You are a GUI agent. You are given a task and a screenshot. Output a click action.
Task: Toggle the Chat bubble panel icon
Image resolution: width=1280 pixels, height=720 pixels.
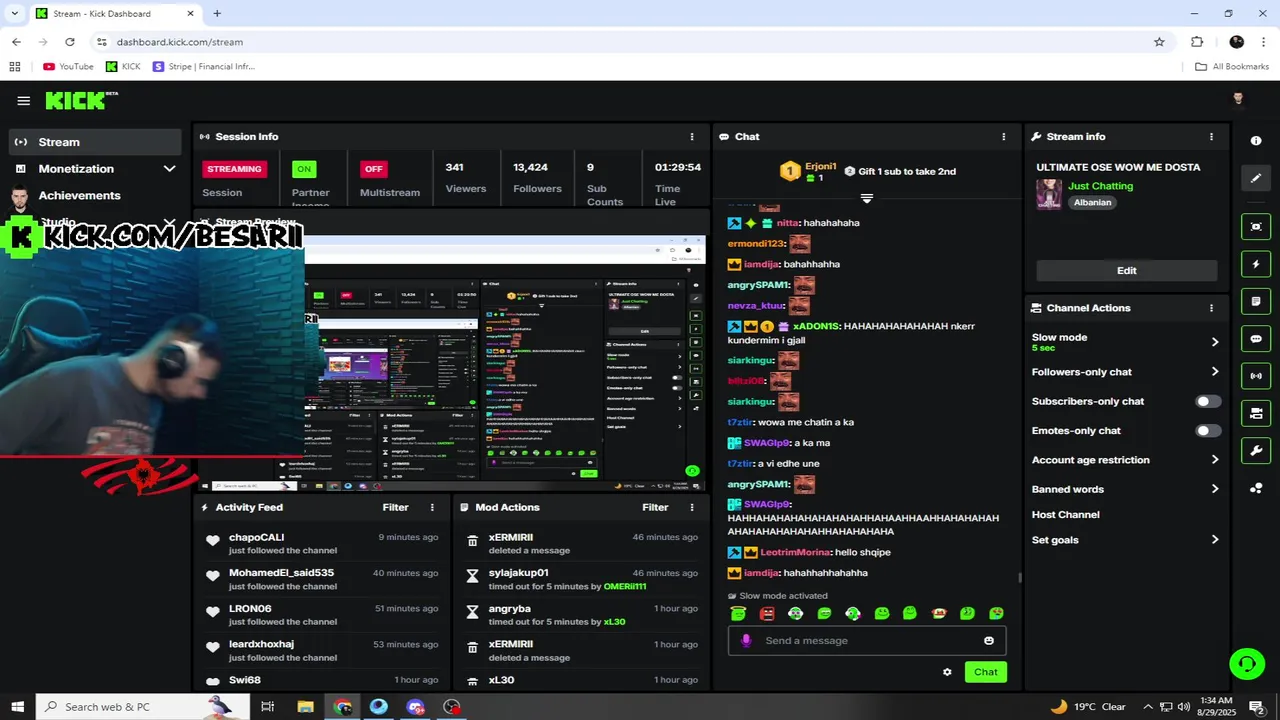coord(1256,339)
